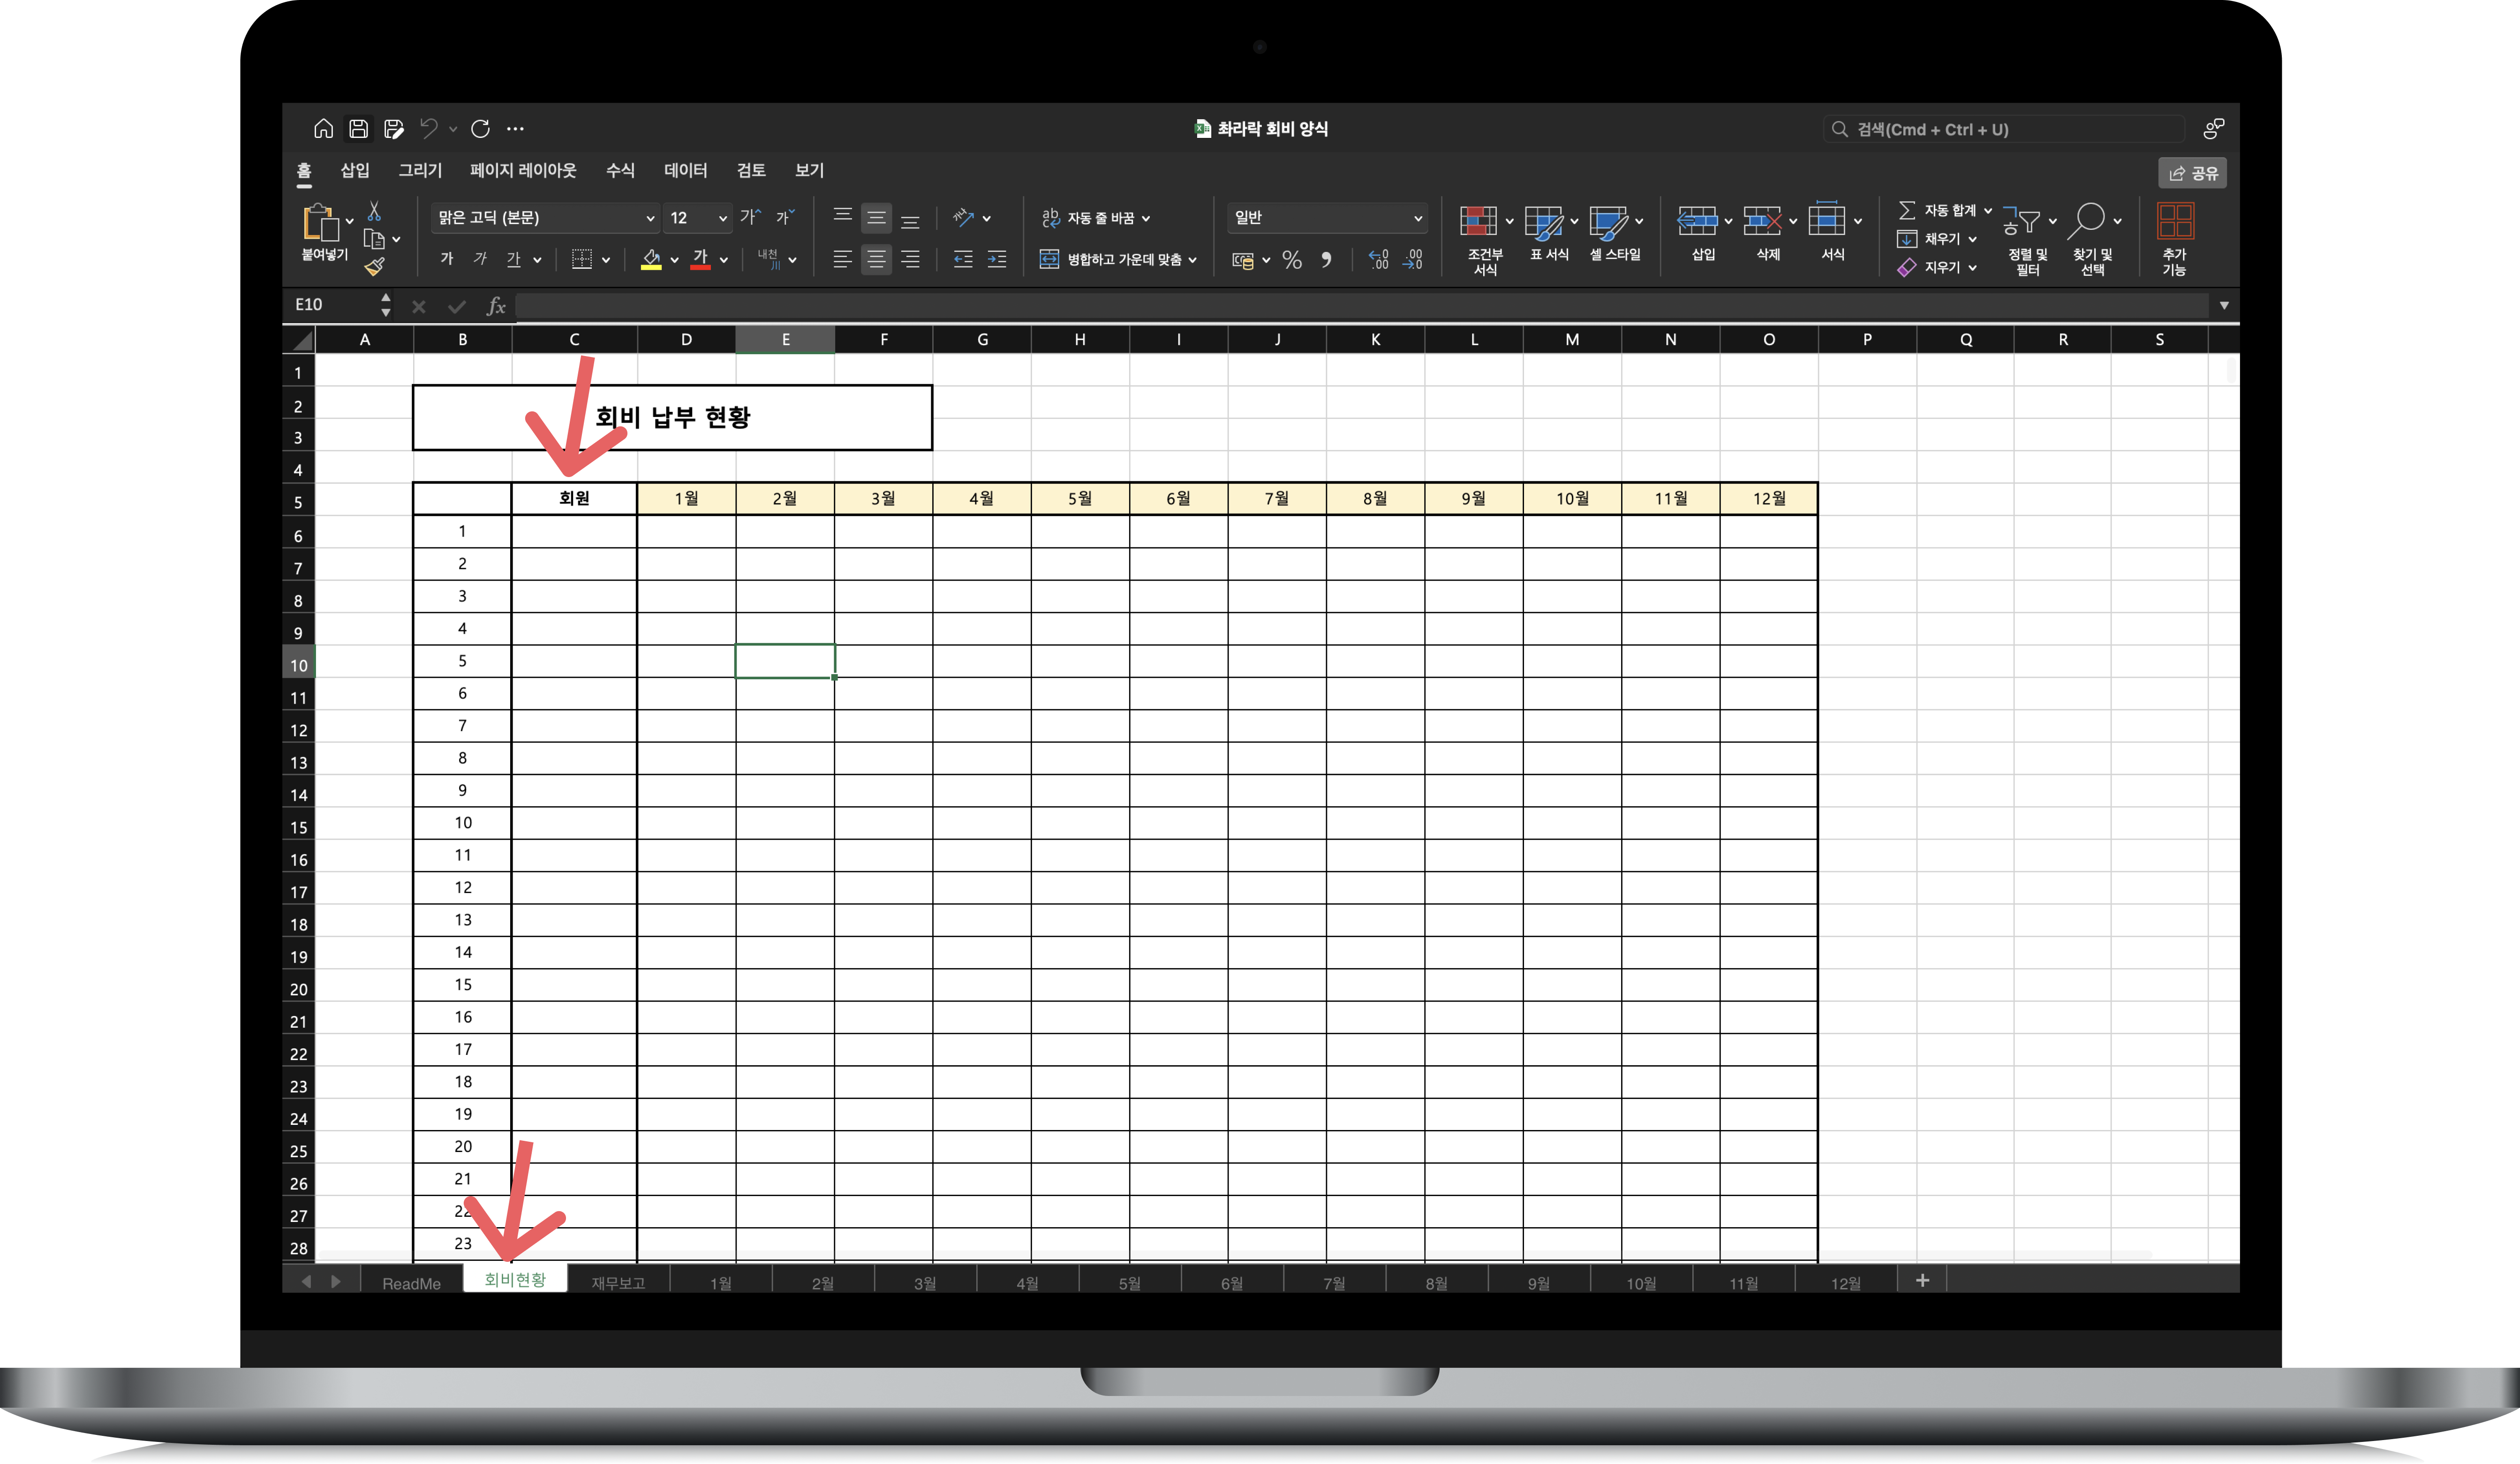This screenshot has width=2520, height=1464.
Task: Click the percent style icon
Action: click(1292, 260)
